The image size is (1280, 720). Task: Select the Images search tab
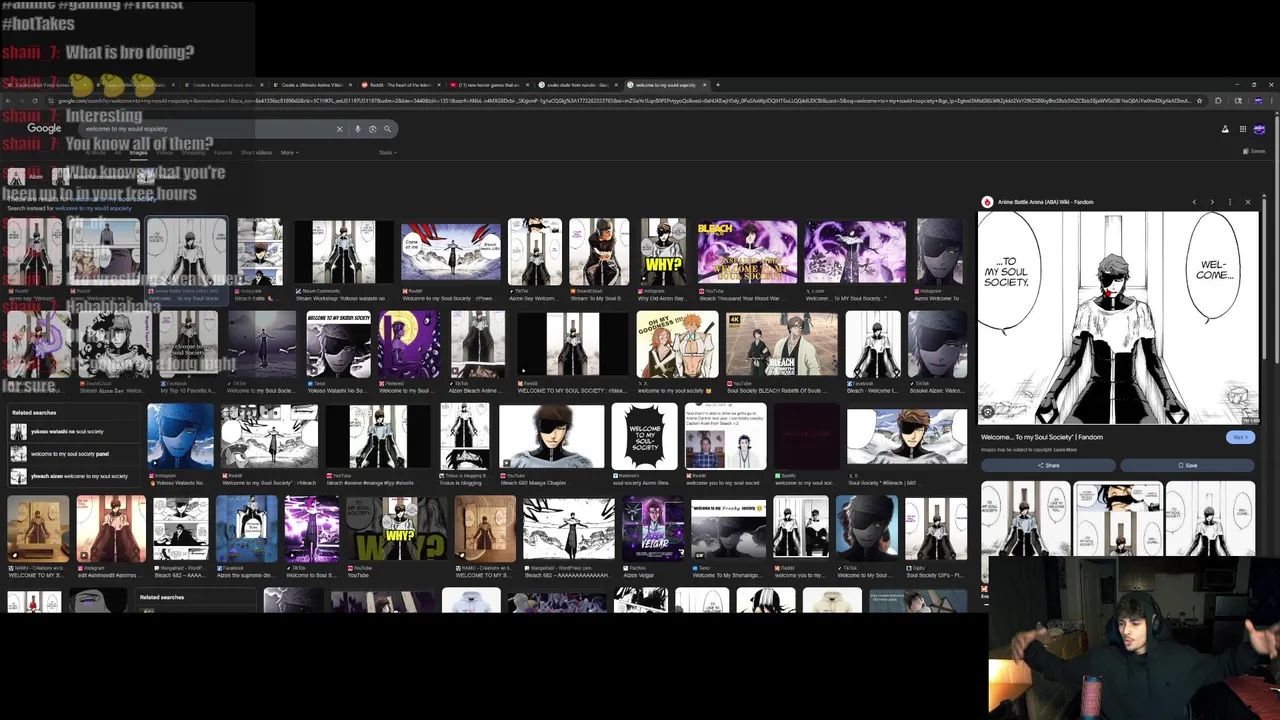[x=138, y=152]
